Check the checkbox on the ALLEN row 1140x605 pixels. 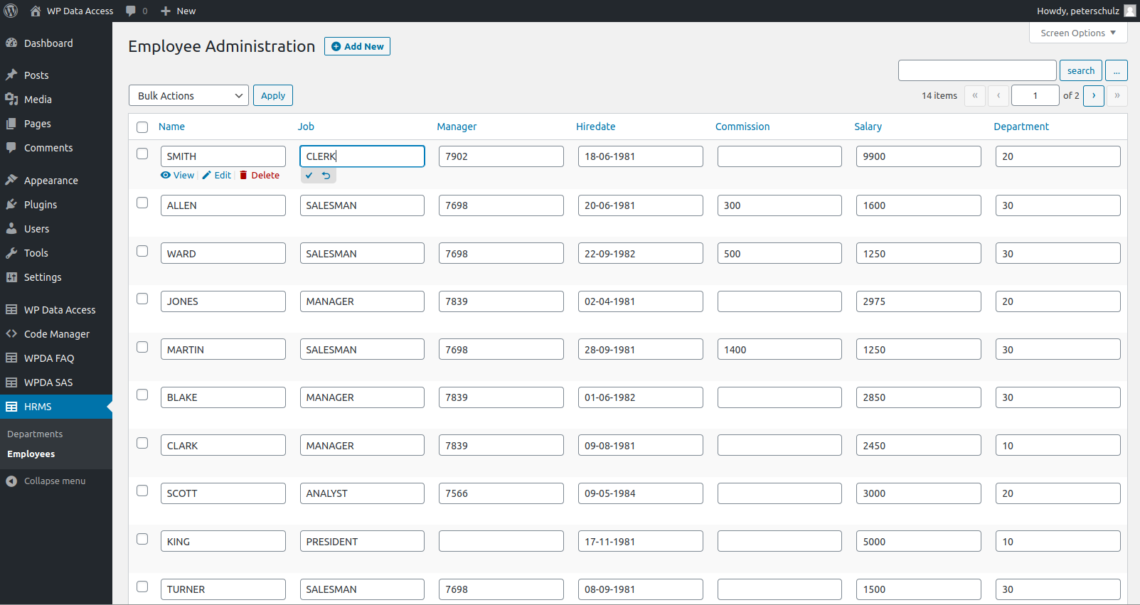(142, 202)
